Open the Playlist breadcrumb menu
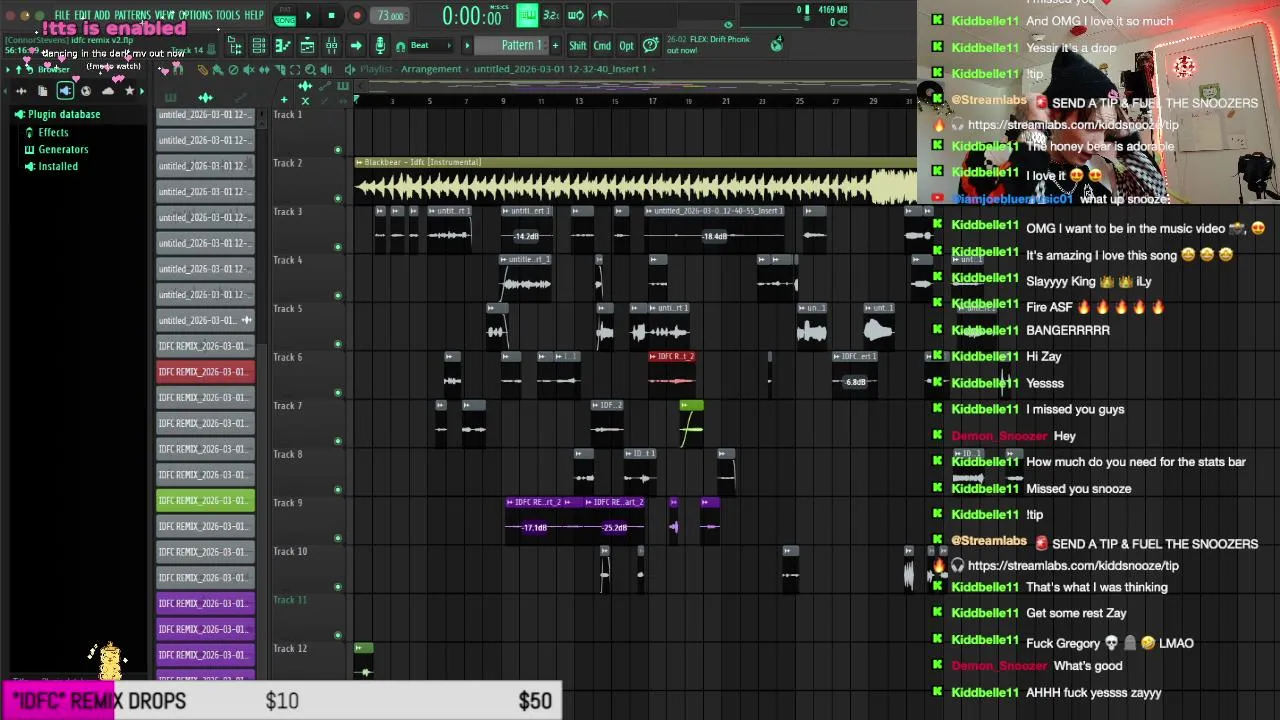 click(x=375, y=69)
